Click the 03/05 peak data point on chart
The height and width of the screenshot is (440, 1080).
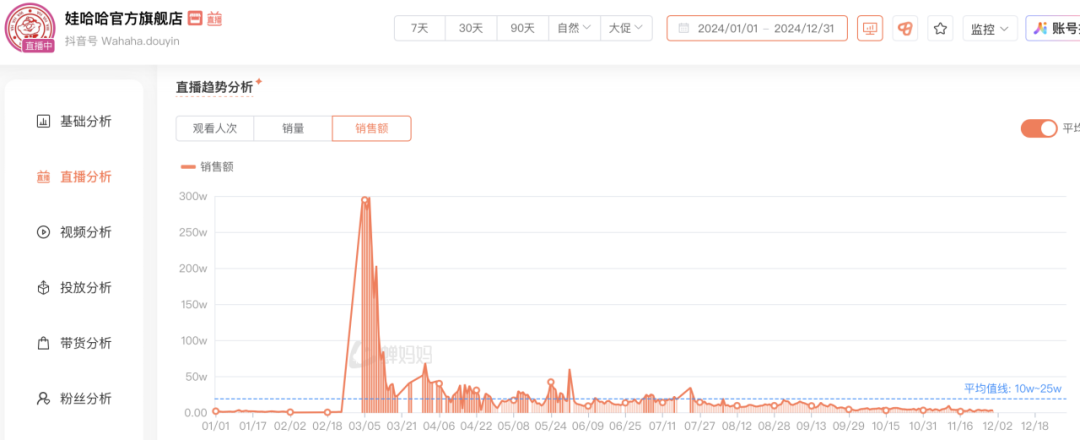[x=365, y=200]
